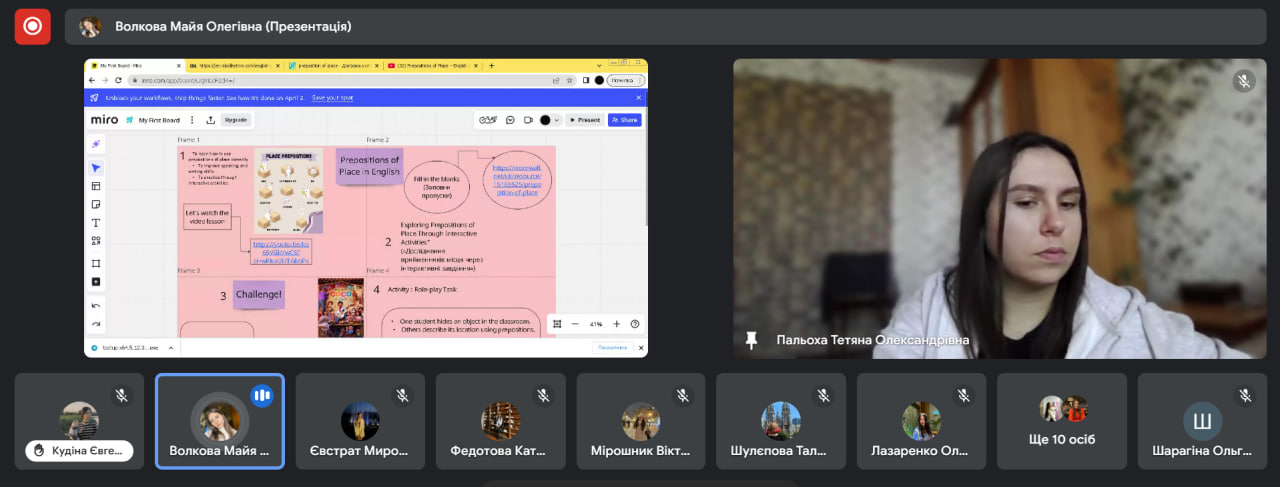Switch to the second browser tab
This screenshot has width=1280, height=487.
(x=233, y=66)
